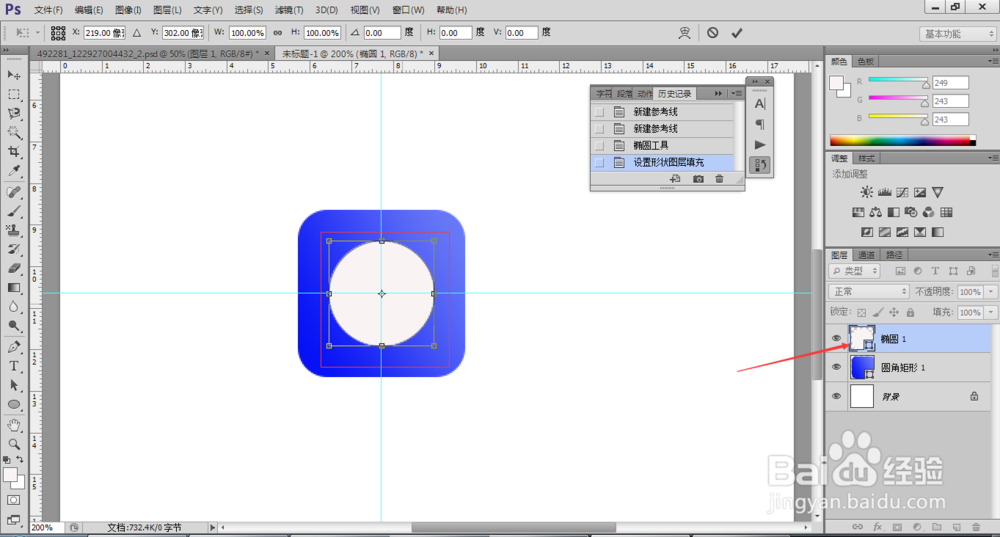Select the Hand tool
This screenshot has height=537, width=1000.
pos(13,425)
